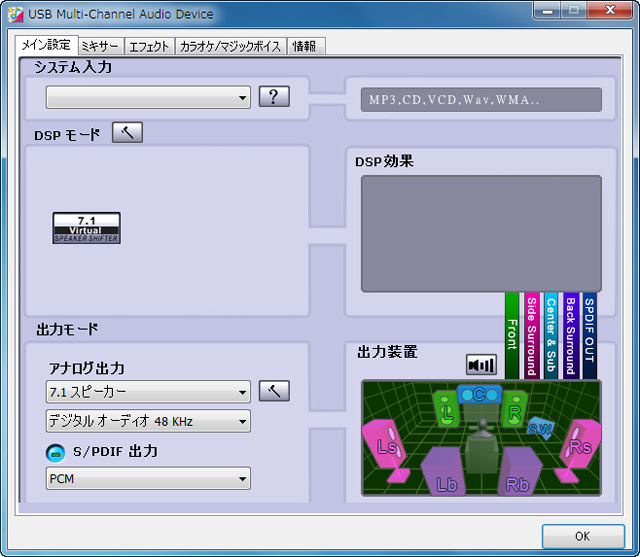640x557 pixels.
Task: Select the center speaker C icon
Action: click(479, 395)
